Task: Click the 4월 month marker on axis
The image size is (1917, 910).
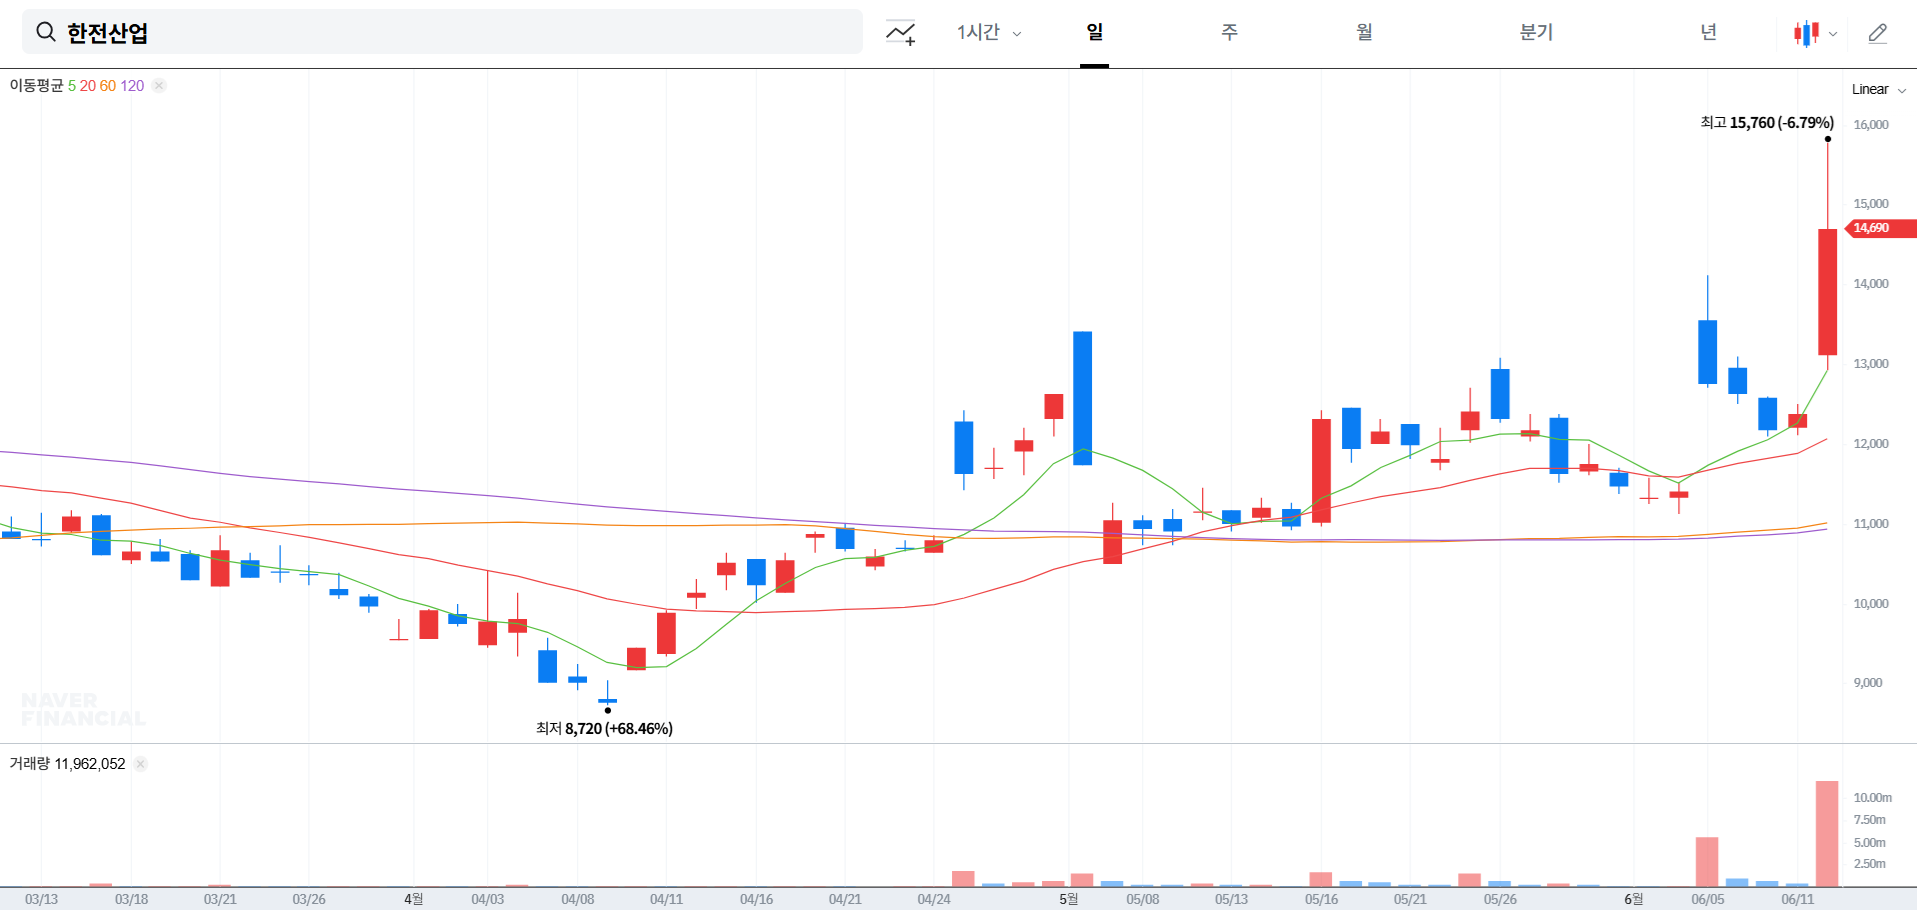Action: tap(413, 899)
